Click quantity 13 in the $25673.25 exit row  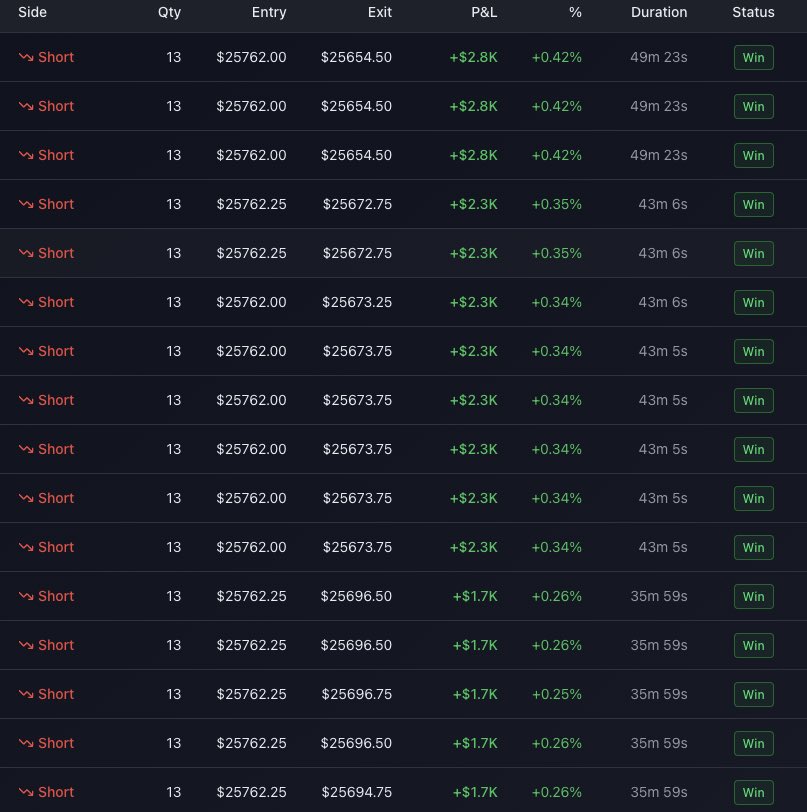(174, 302)
